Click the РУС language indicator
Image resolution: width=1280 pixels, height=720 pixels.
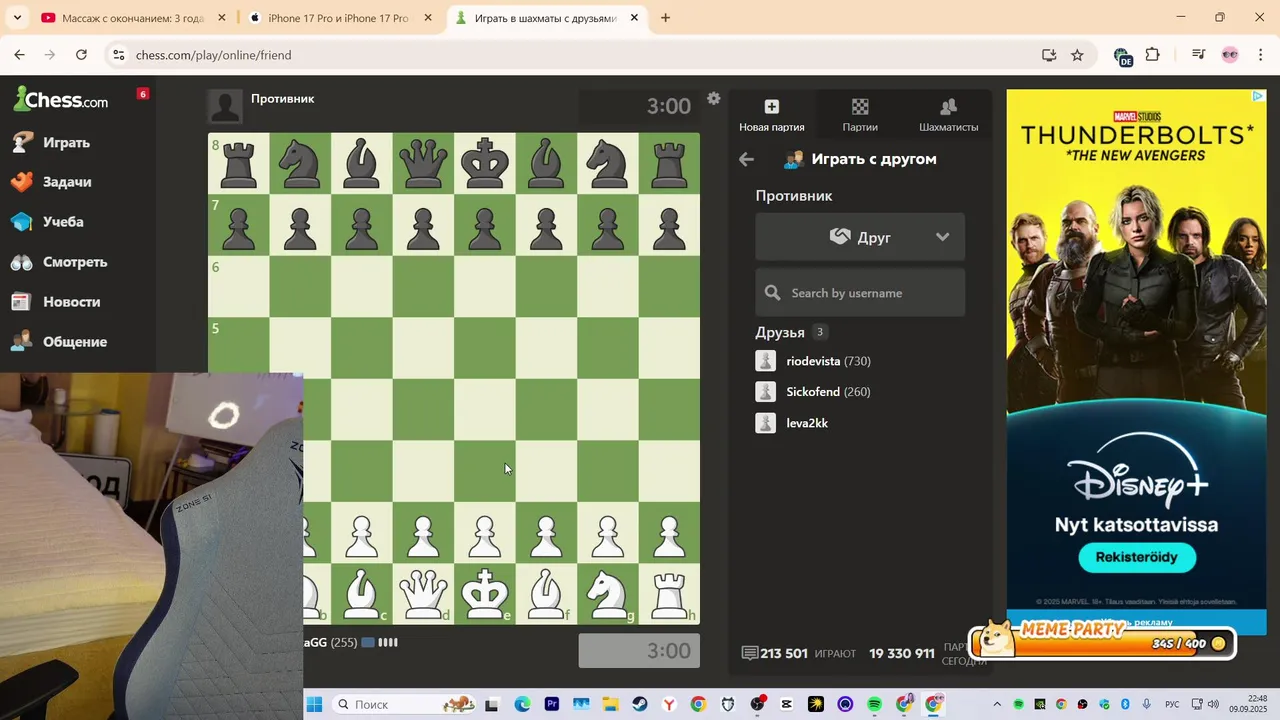[x=1173, y=704]
